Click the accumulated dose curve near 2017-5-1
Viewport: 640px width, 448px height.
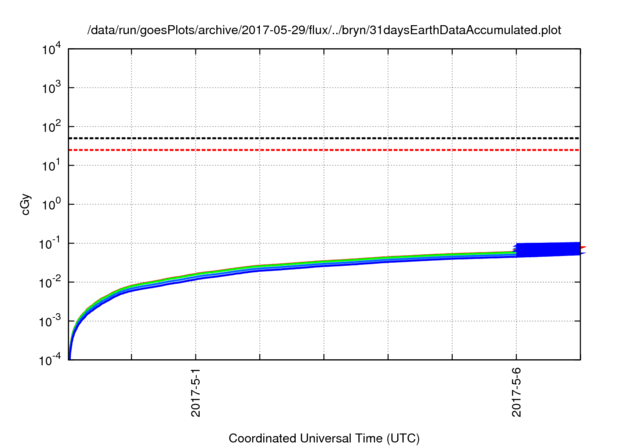coord(196,276)
